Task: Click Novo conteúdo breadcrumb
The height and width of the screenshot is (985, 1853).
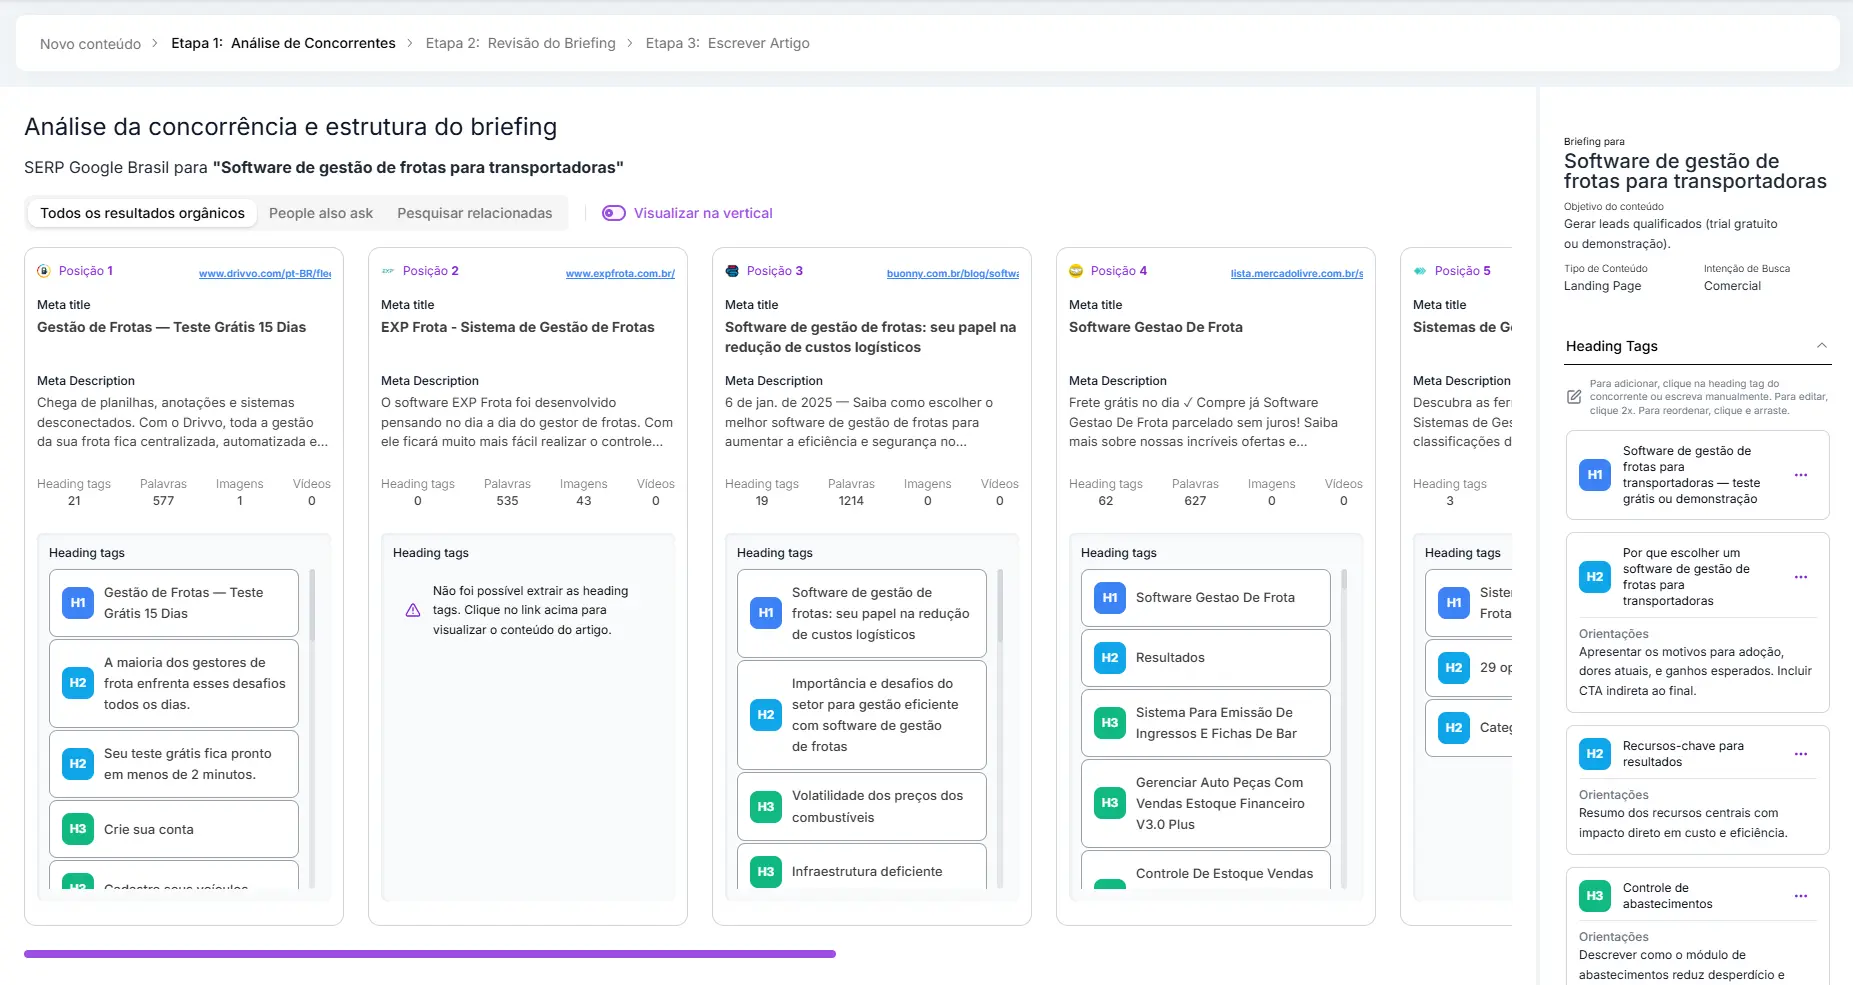Action: [x=90, y=44]
